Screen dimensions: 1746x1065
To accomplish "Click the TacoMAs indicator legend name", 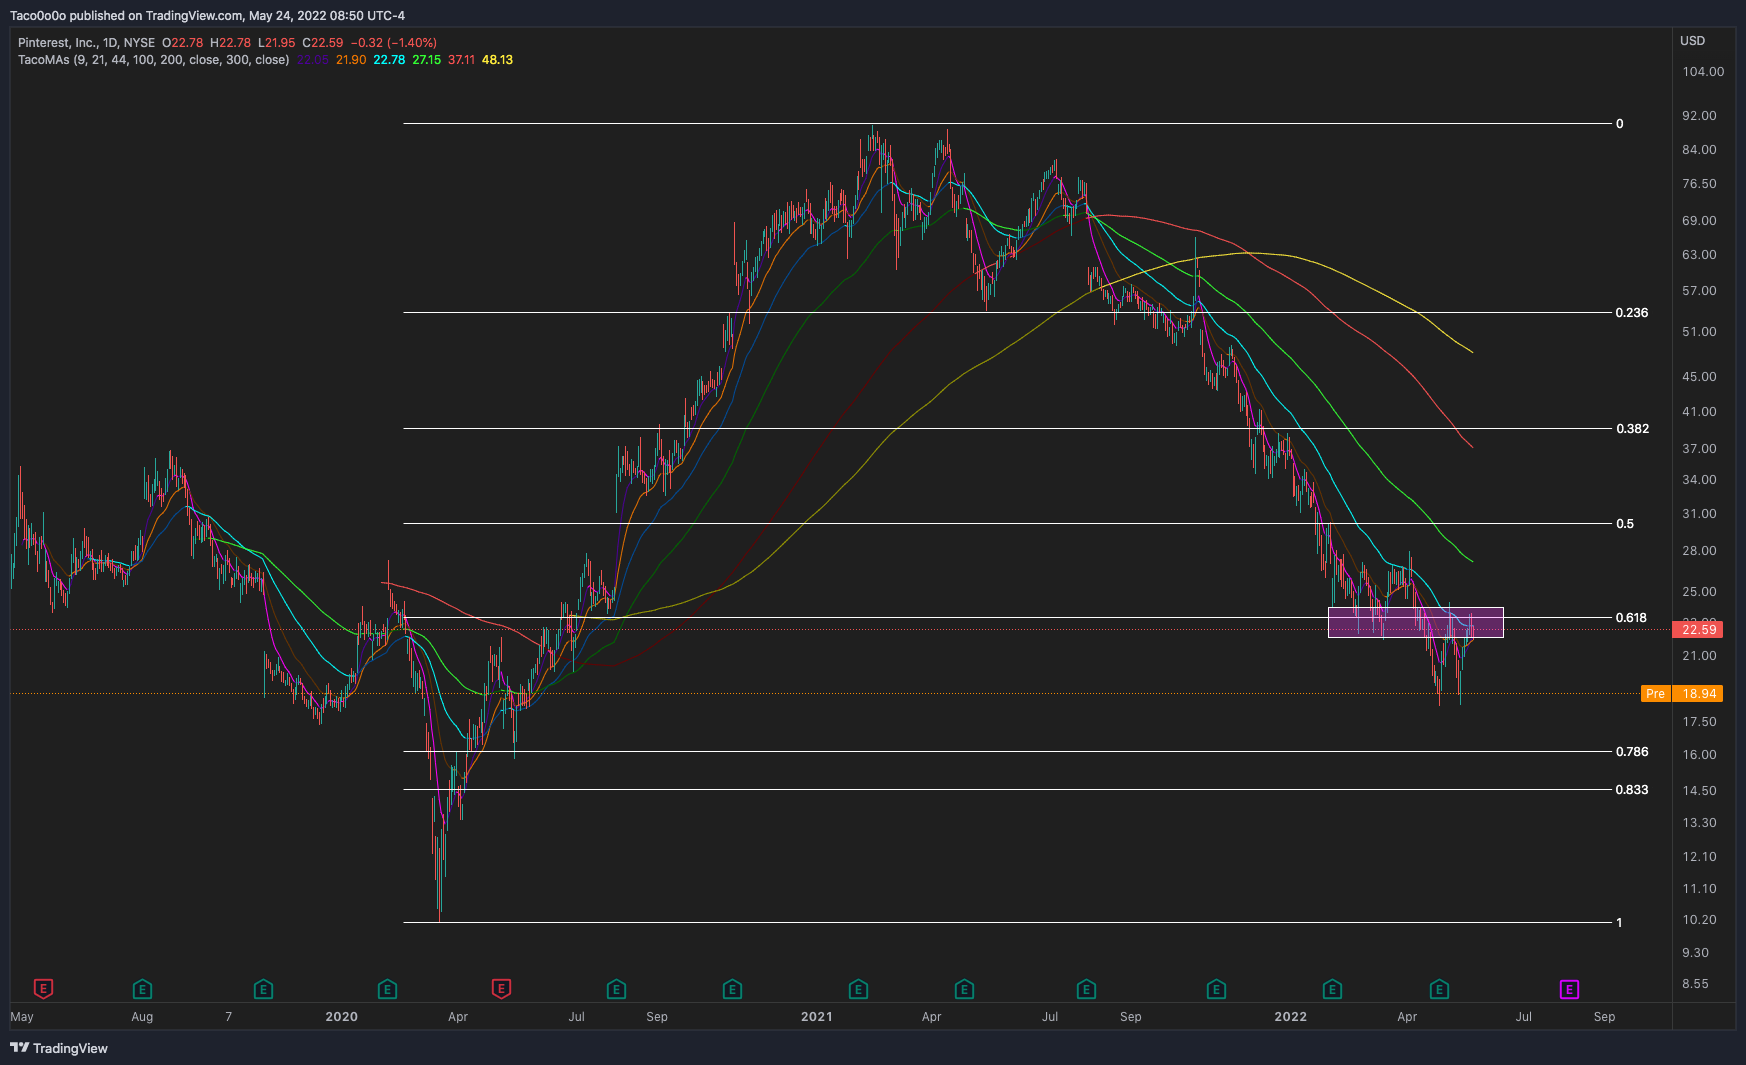I will pos(154,60).
